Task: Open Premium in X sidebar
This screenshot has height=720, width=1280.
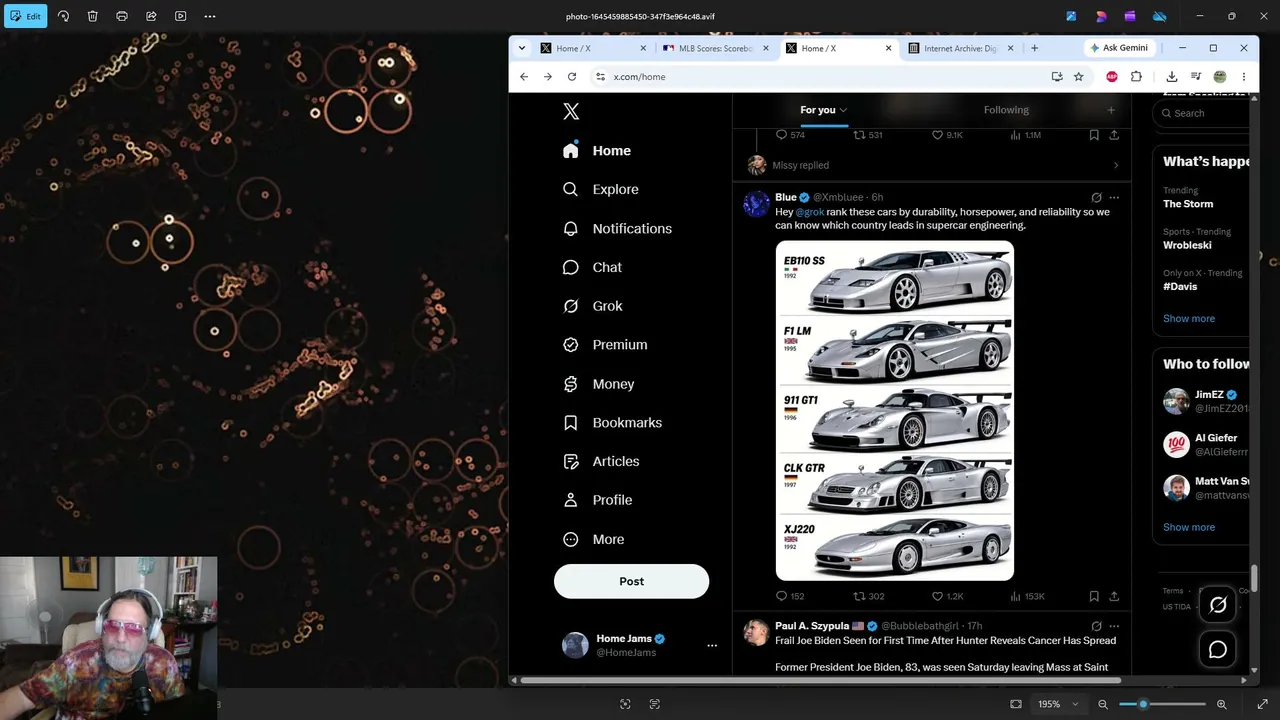Action: tap(605, 345)
